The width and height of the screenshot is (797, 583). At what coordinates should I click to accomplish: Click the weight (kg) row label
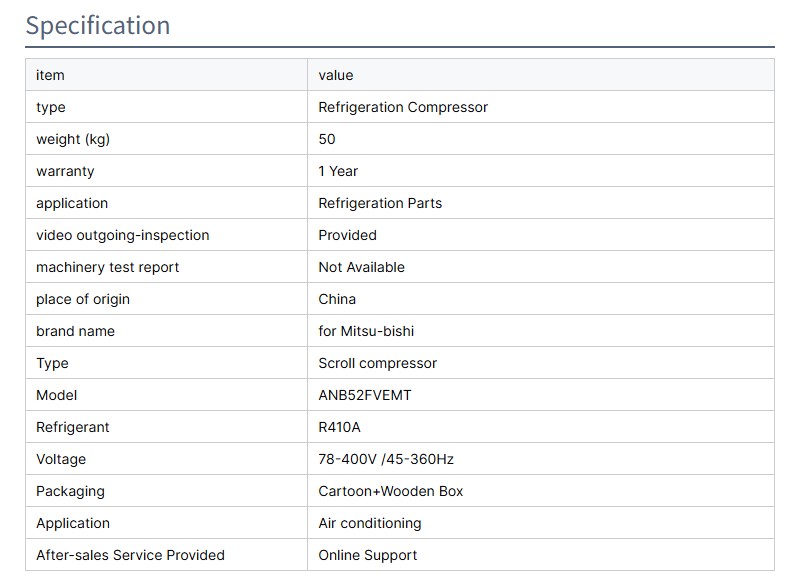pos(73,139)
